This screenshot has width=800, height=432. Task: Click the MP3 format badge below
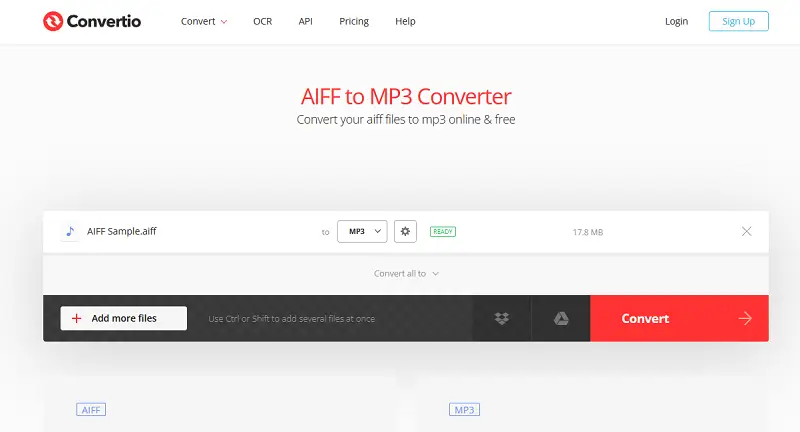[x=464, y=410]
